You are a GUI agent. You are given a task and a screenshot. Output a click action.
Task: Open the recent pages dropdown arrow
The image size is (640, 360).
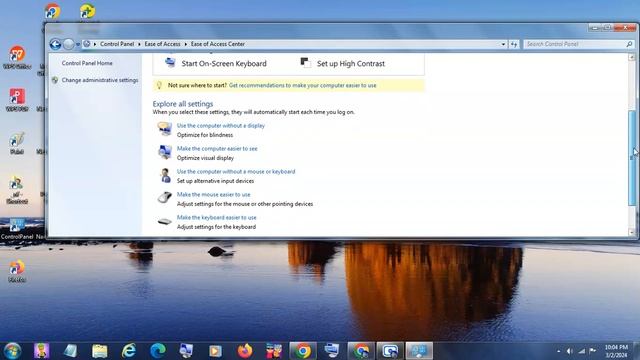[x=78, y=44]
